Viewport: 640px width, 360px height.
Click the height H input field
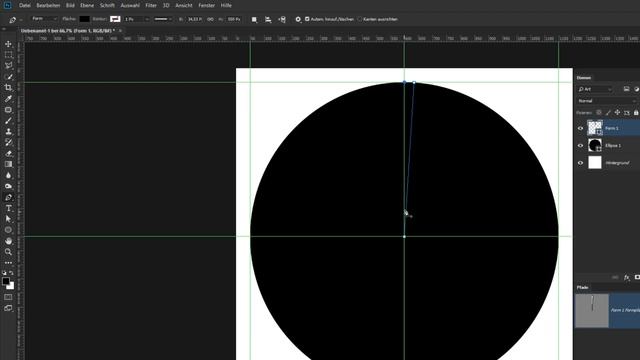tap(234, 19)
